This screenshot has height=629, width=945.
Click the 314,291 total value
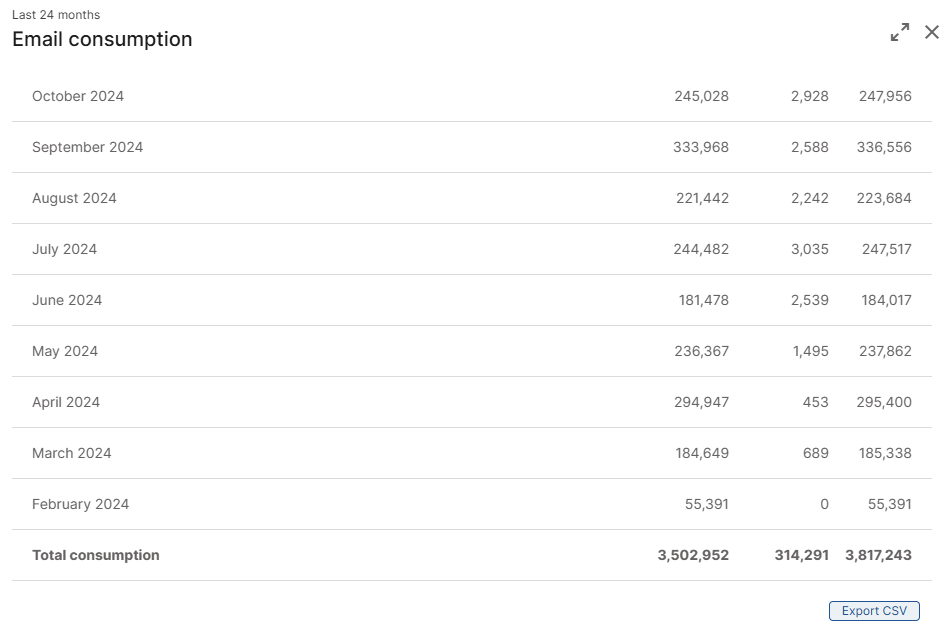802,555
